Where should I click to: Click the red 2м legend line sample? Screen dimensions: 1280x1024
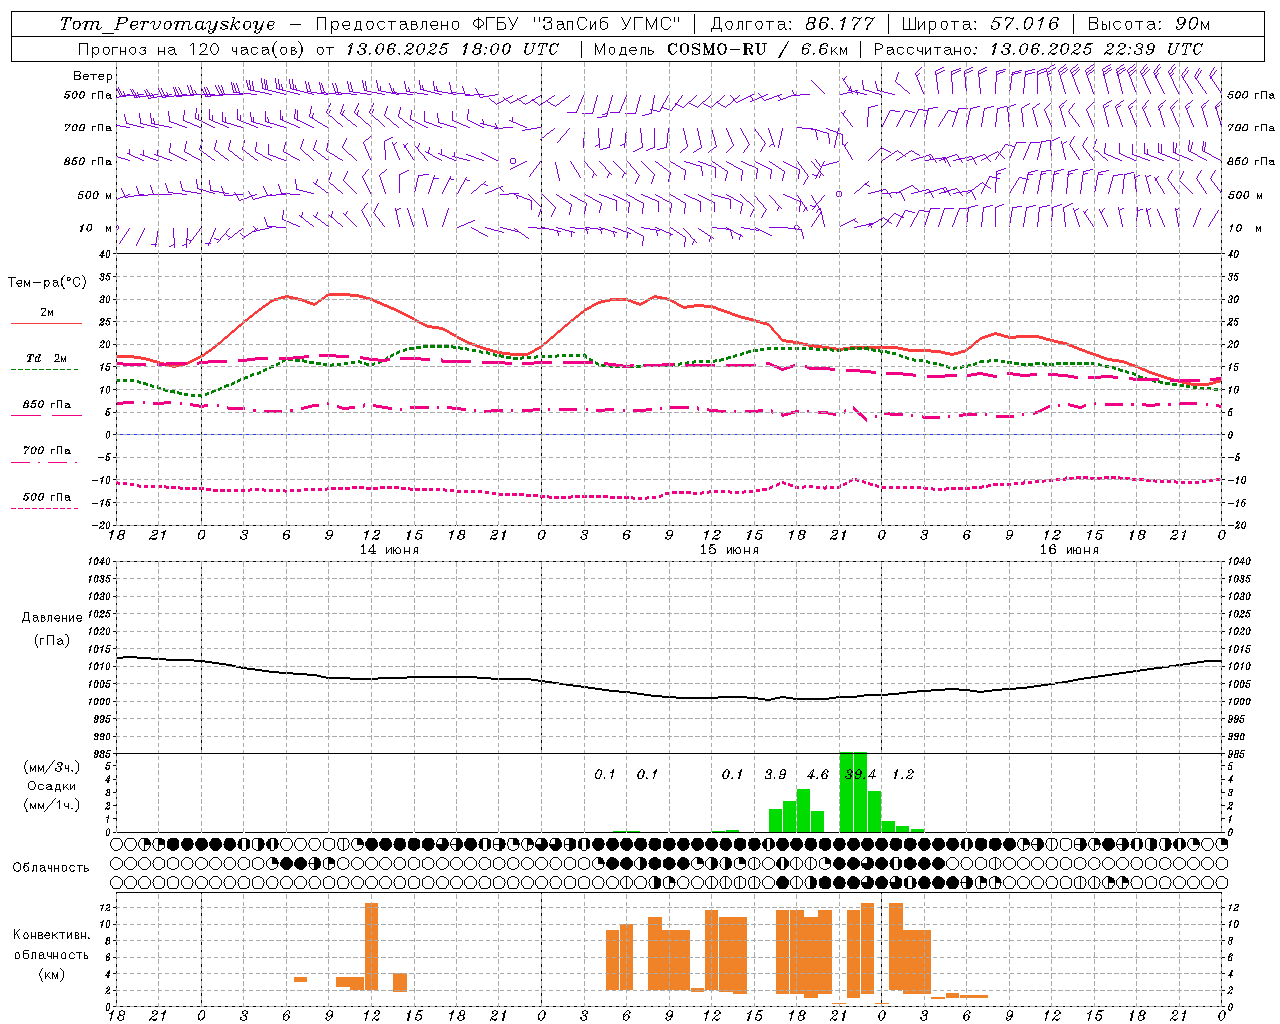pos(46,323)
